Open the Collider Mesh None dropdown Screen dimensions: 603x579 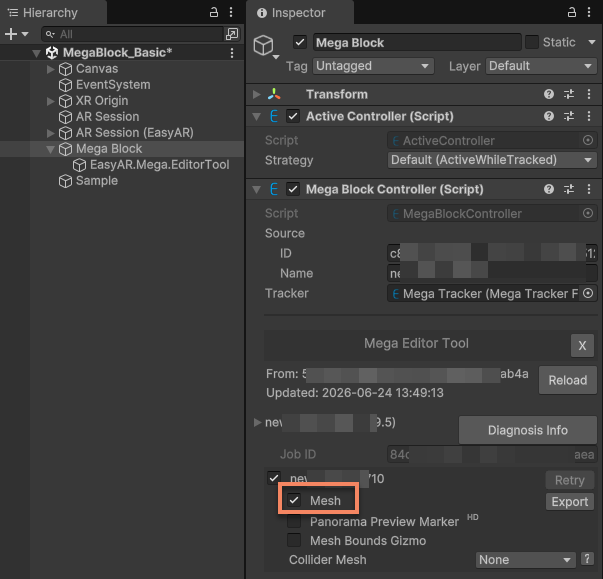pos(525,560)
